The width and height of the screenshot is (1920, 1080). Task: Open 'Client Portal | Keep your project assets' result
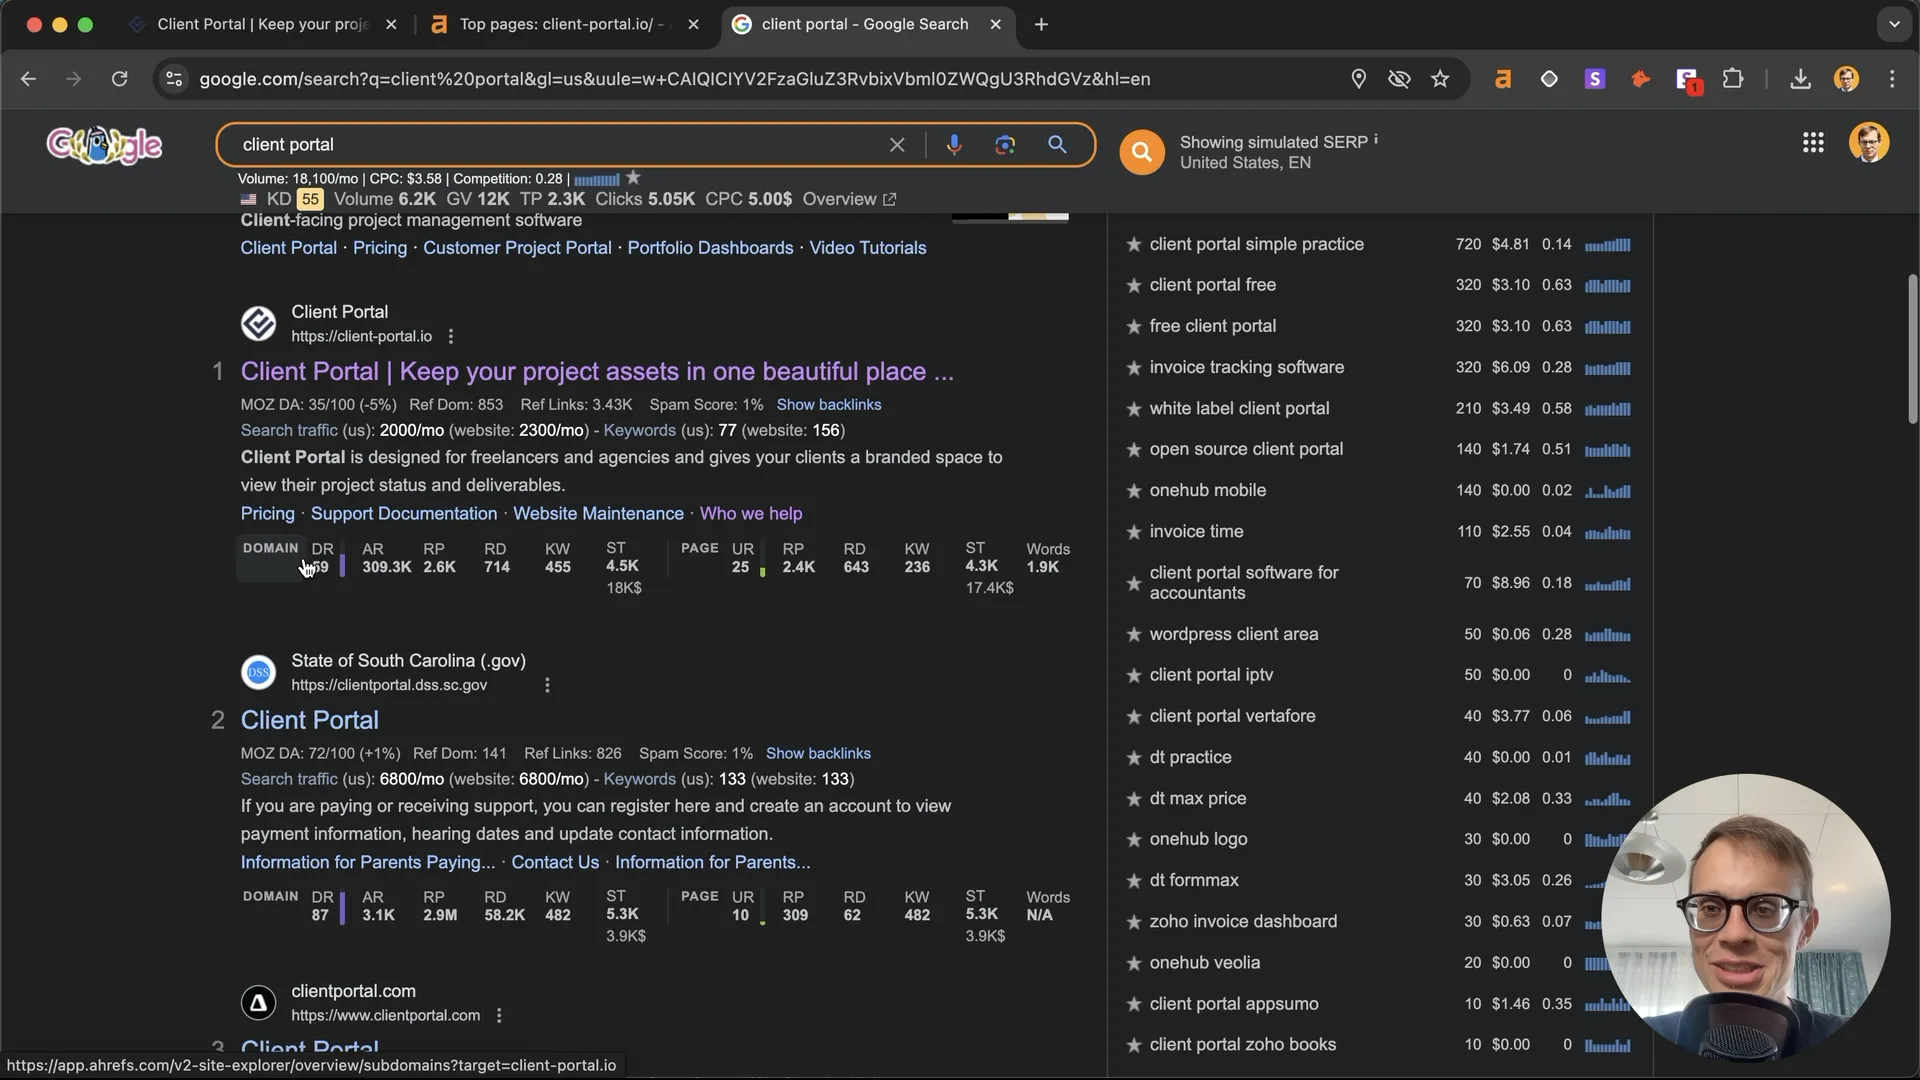[x=597, y=372]
